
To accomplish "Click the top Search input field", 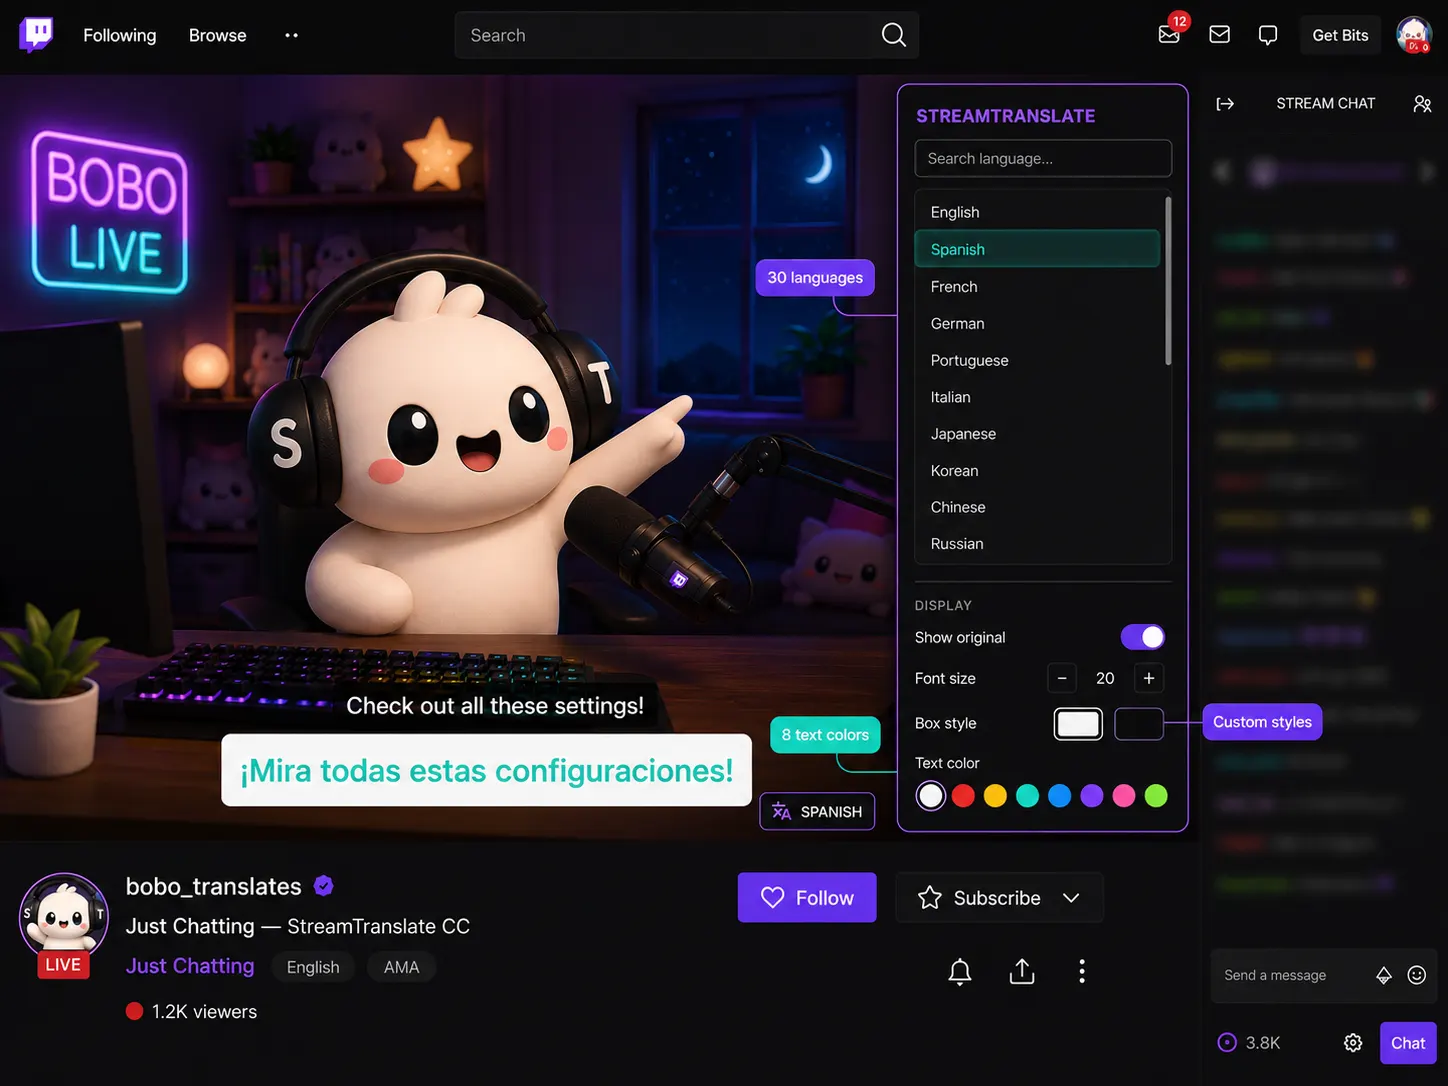I will tap(686, 35).
